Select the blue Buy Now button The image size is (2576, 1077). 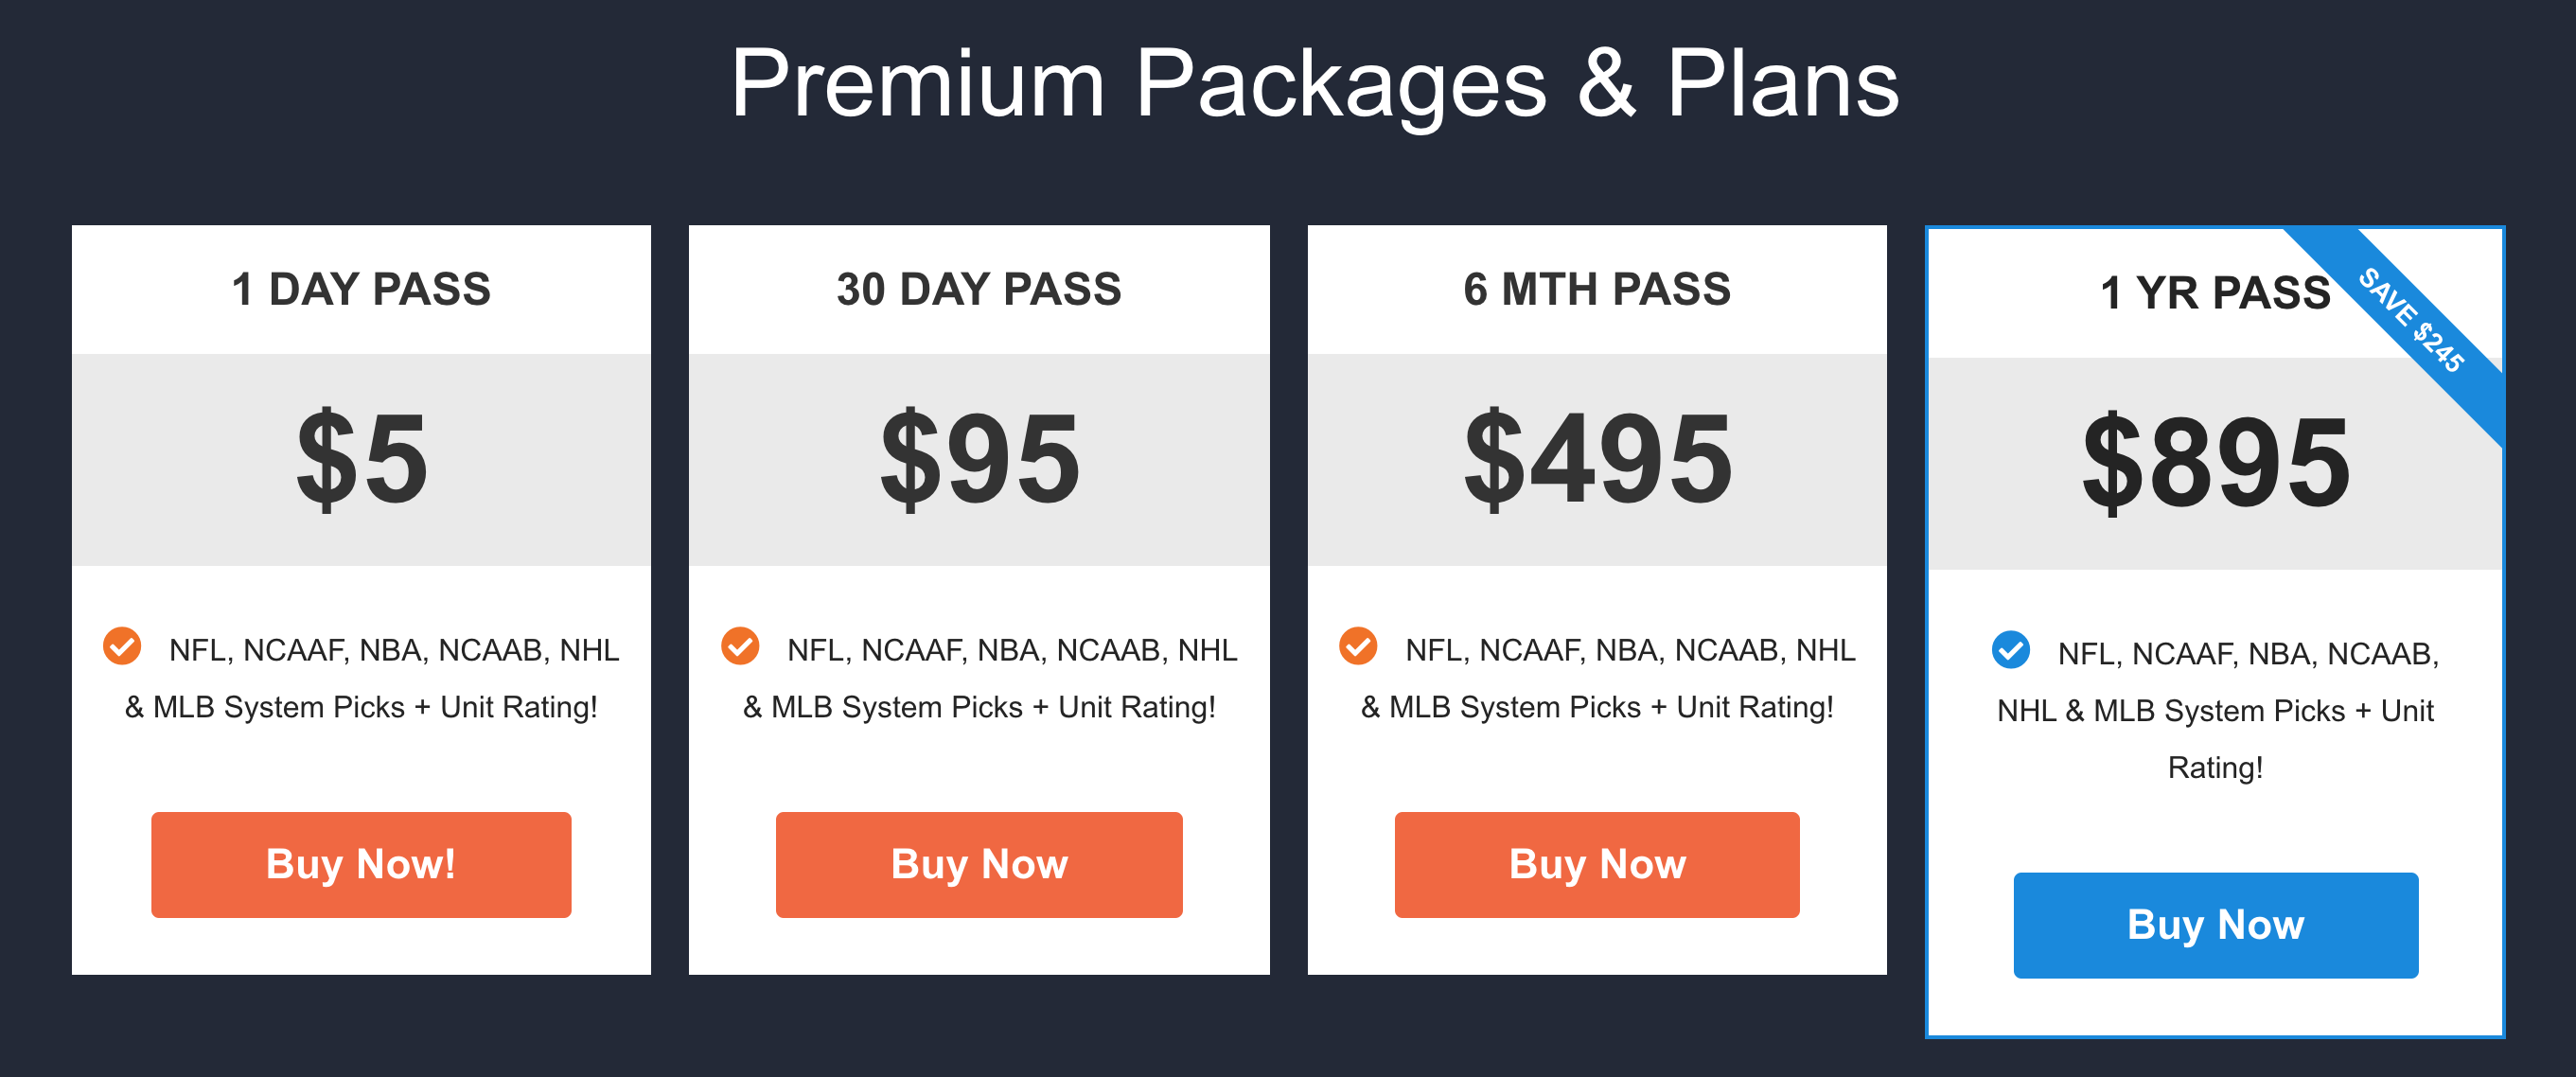2216,925
